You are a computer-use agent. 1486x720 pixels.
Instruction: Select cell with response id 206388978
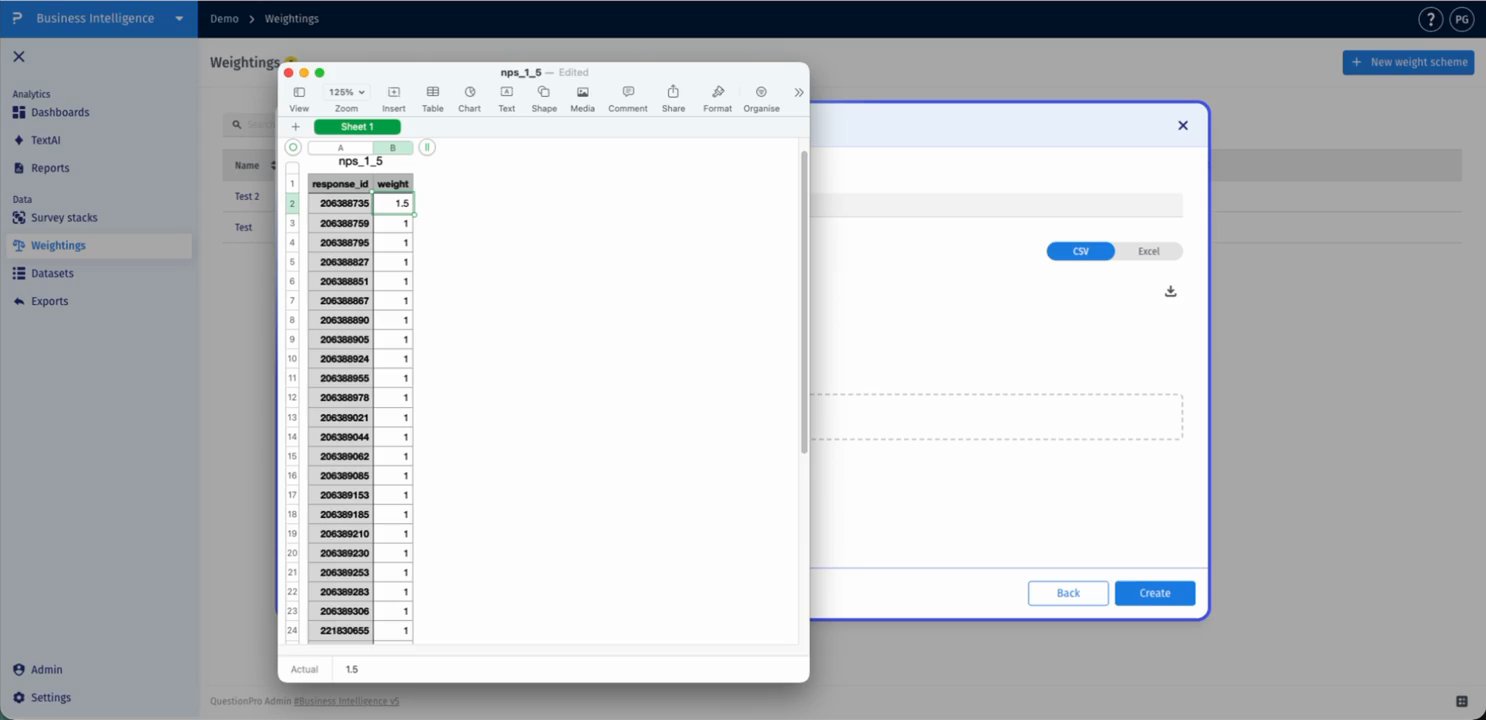click(340, 398)
